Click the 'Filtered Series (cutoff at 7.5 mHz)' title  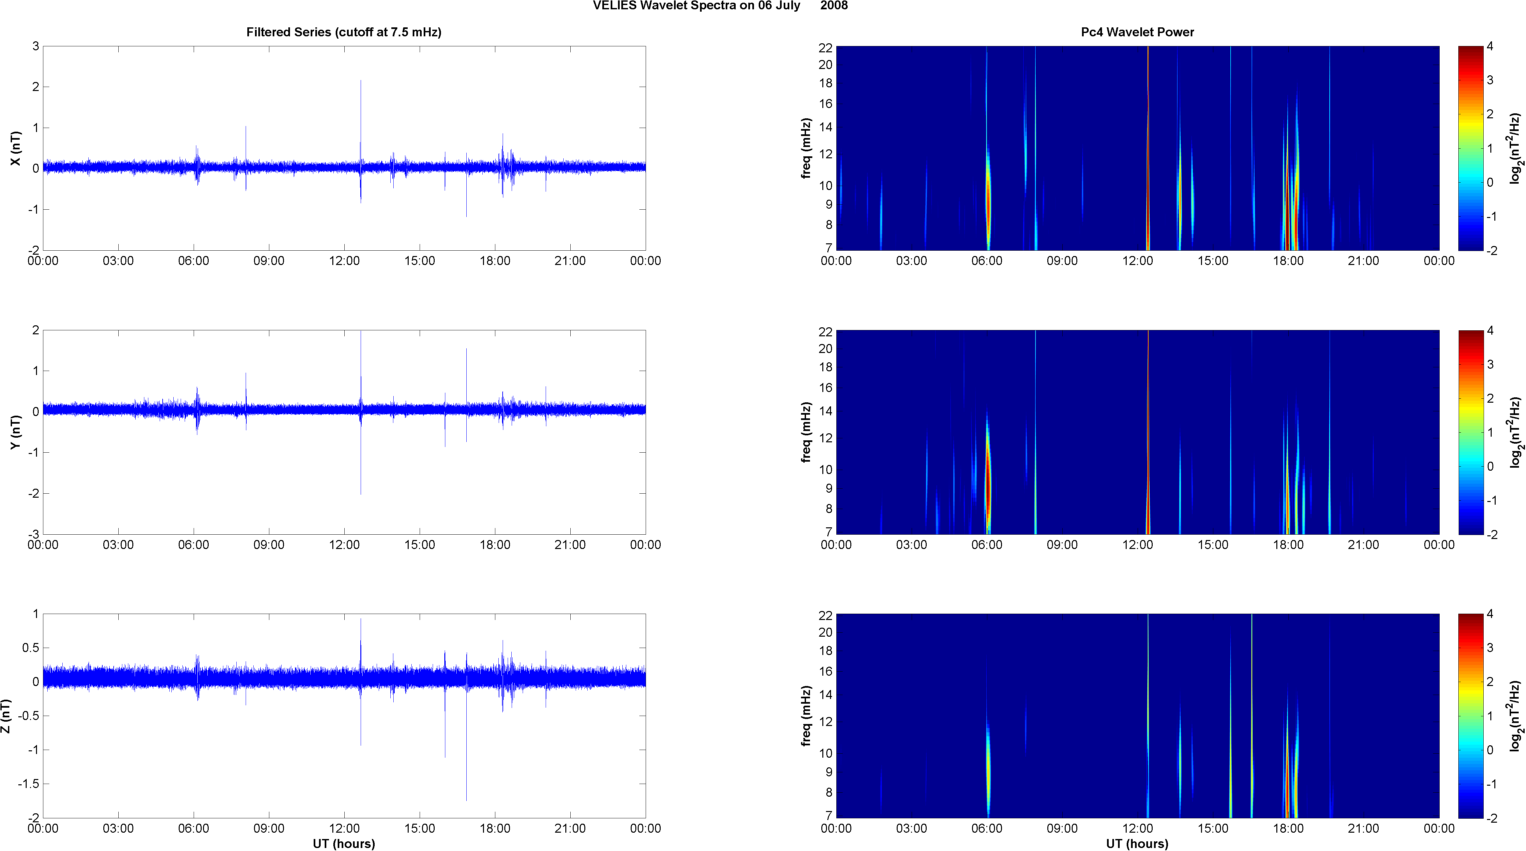click(343, 32)
